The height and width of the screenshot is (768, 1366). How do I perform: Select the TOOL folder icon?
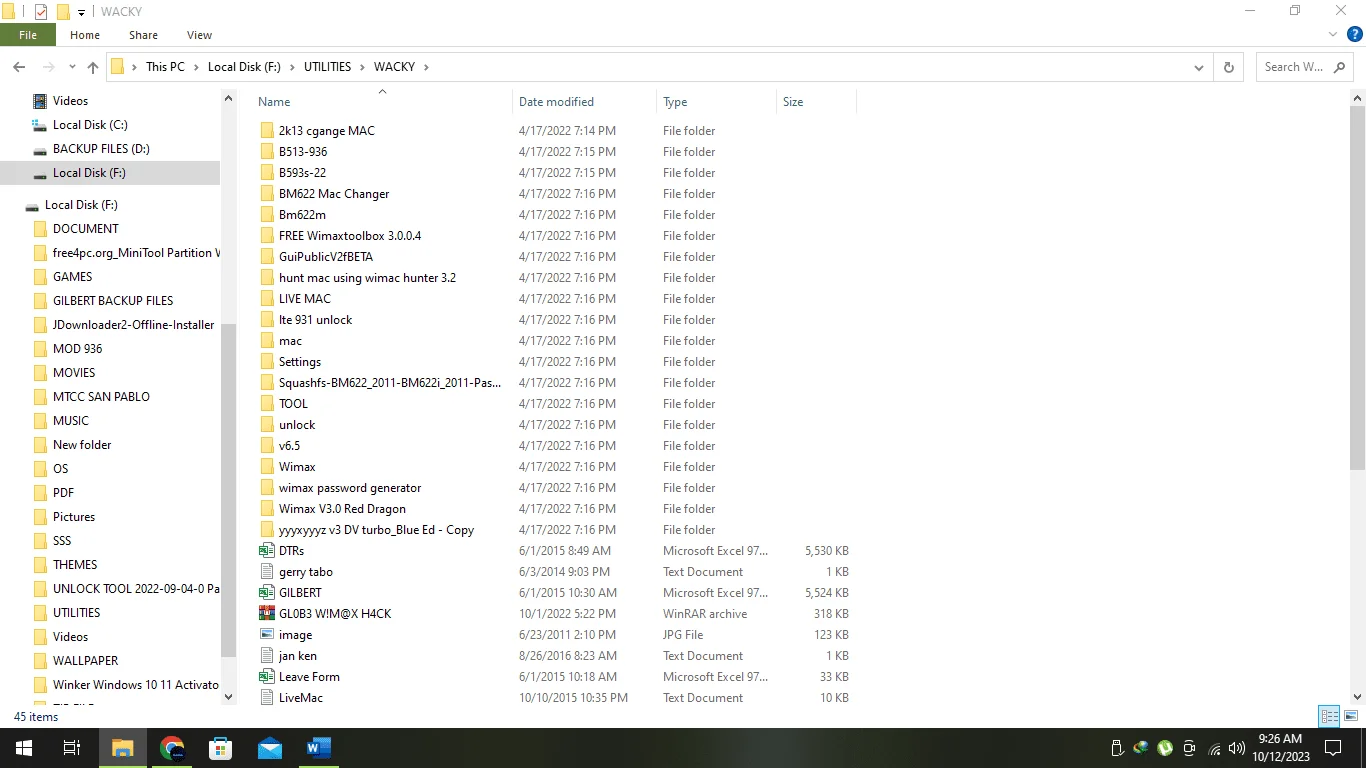266,404
